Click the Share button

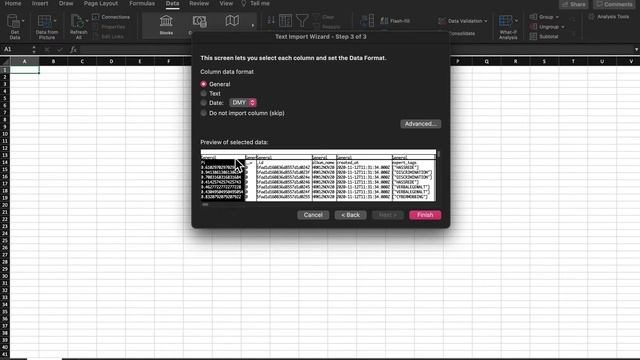tap(573, 4)
